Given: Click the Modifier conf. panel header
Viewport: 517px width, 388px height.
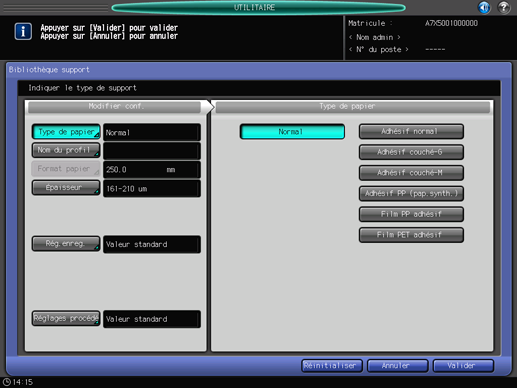Looking at the screenshot, I should tap(115, 107).
